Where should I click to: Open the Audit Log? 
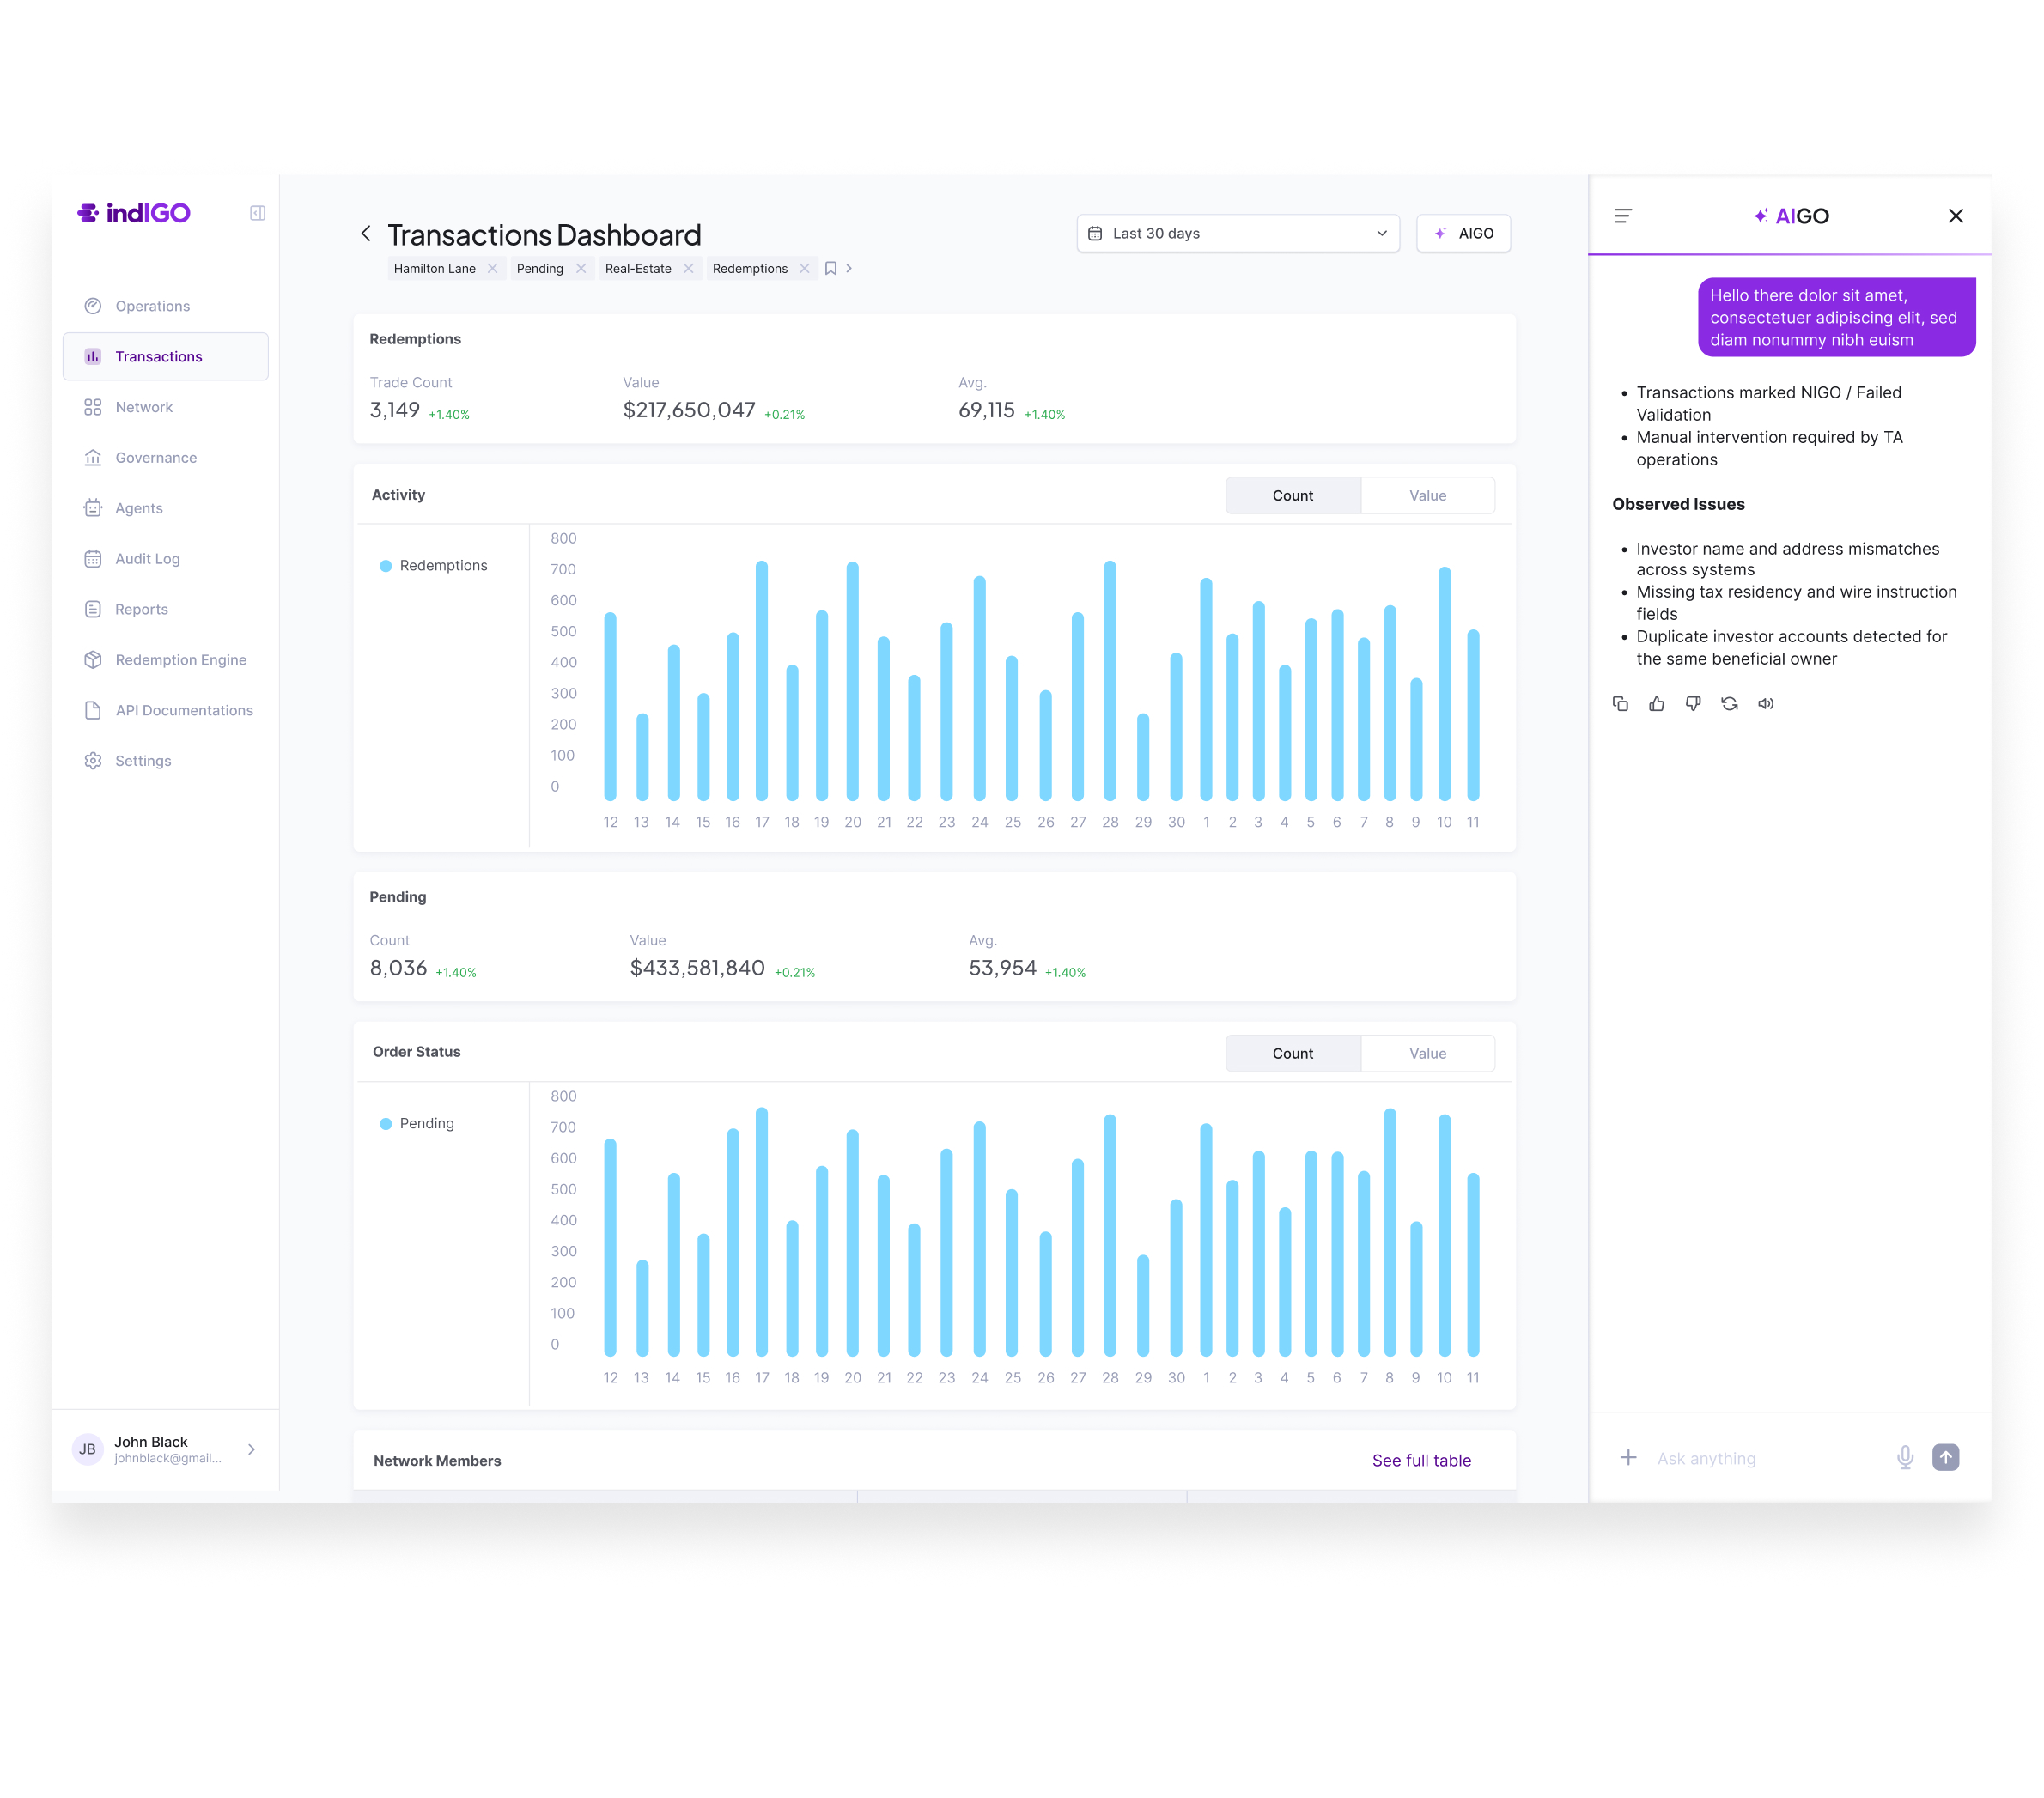(166, 559)
